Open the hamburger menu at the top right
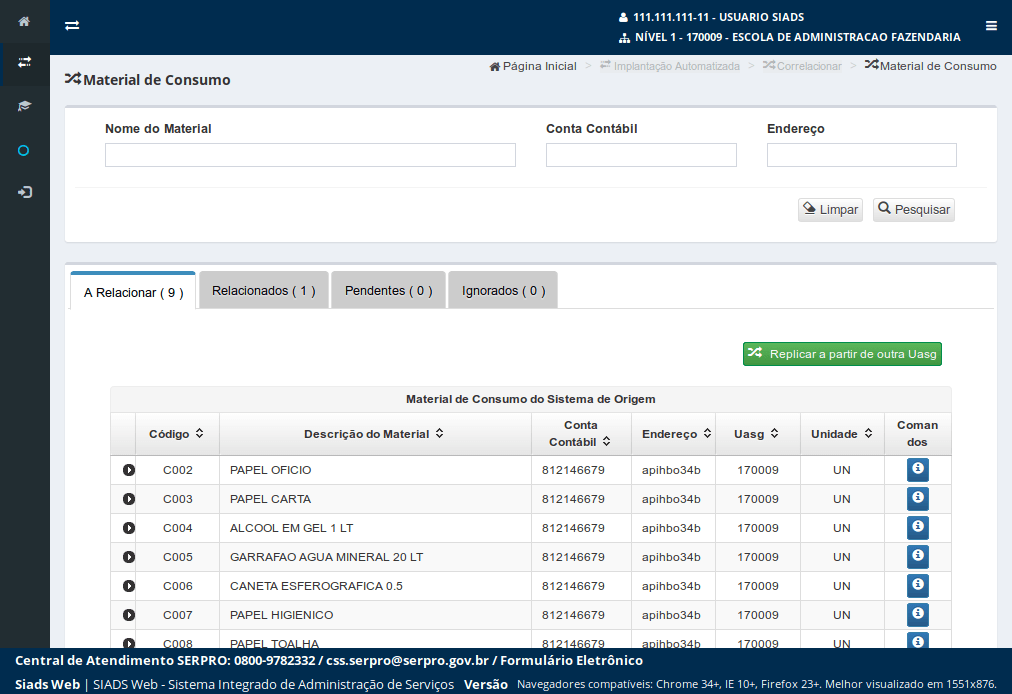1012x694 pixels. click(x=991, y=26)
